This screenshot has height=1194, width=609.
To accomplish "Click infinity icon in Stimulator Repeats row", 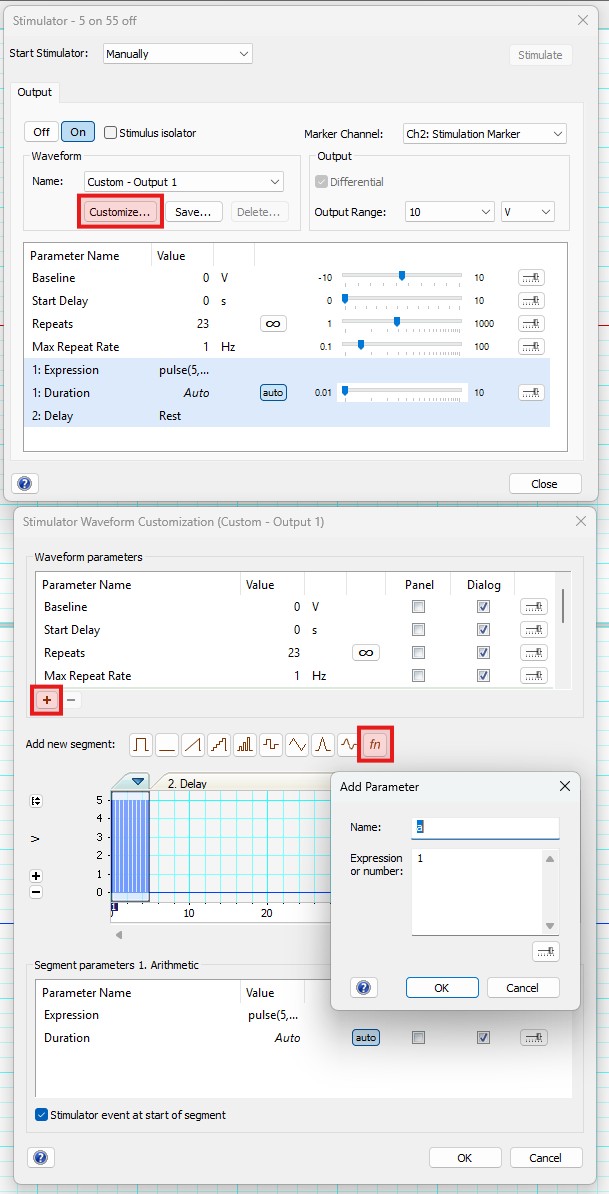I will pos(272,324).
